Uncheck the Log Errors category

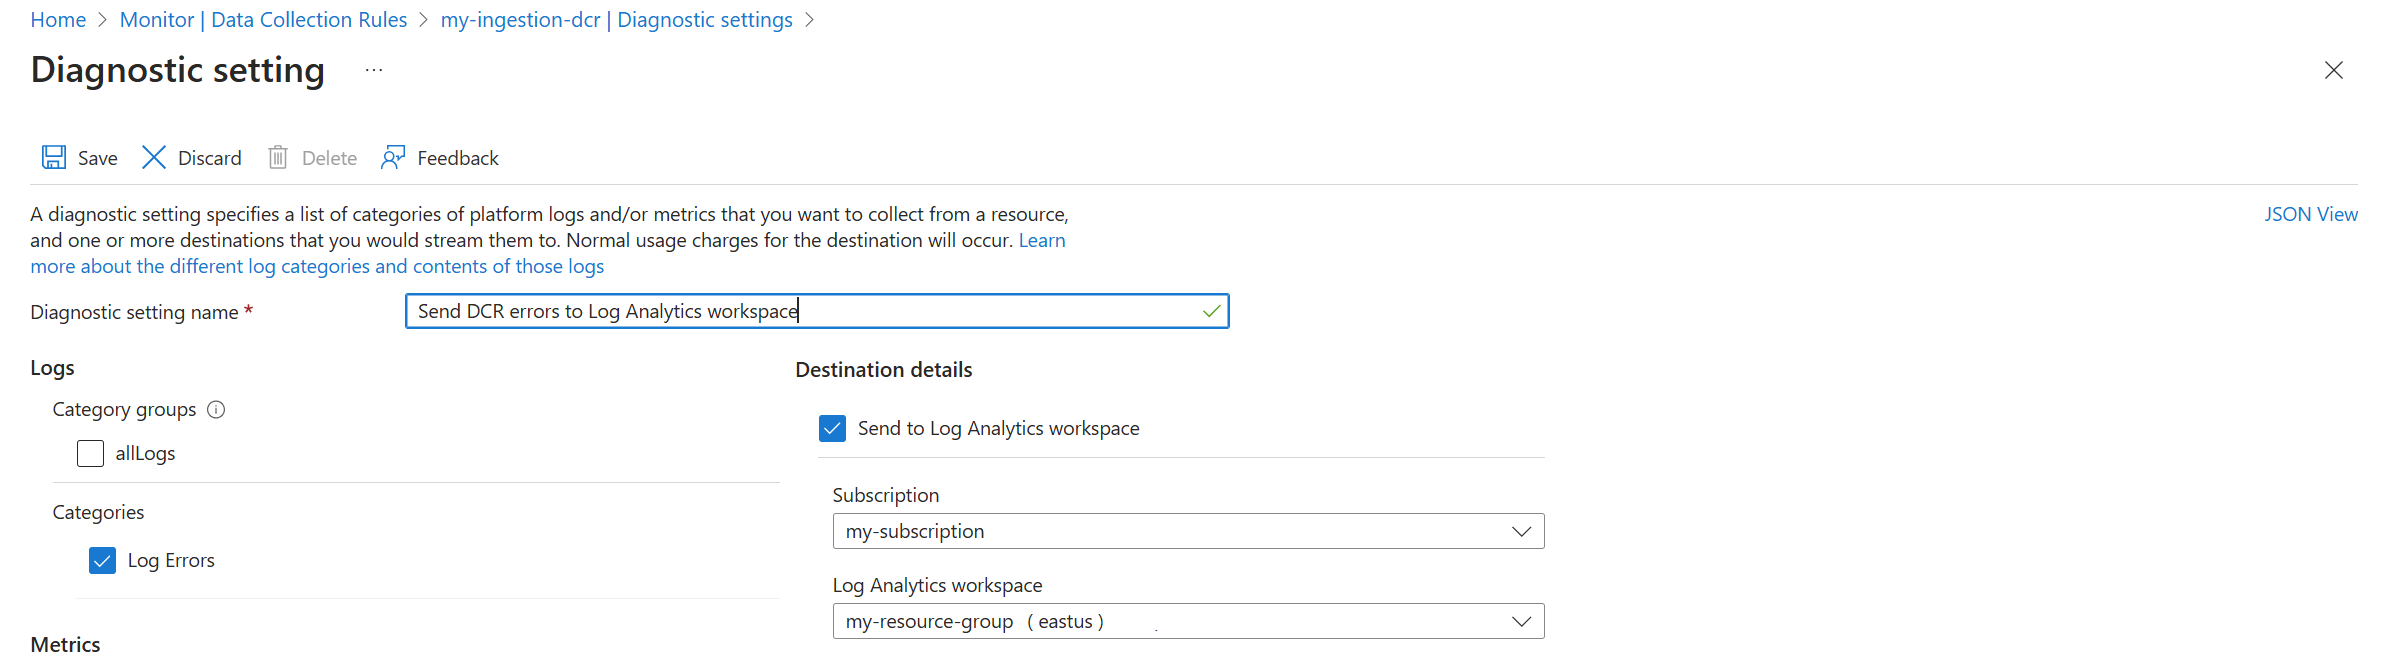[x=103, y=561]
